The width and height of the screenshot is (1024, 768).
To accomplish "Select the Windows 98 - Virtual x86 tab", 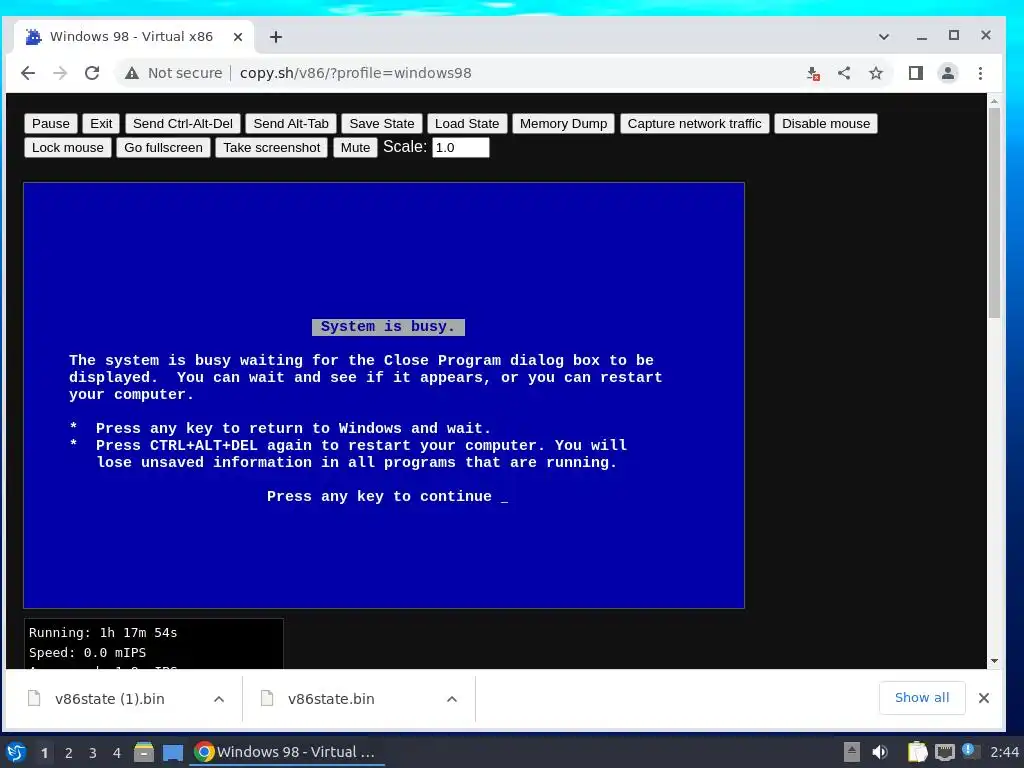I will point(131,37).
